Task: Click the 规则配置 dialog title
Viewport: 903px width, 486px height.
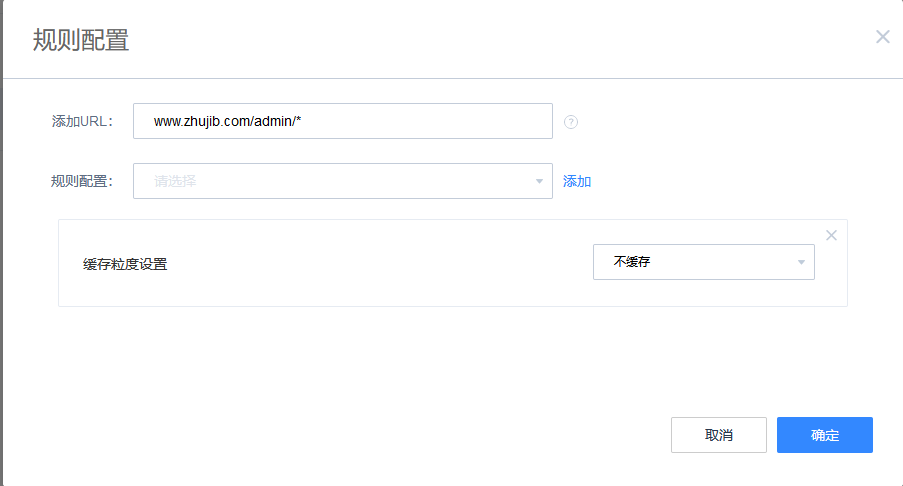Action: 81,40
